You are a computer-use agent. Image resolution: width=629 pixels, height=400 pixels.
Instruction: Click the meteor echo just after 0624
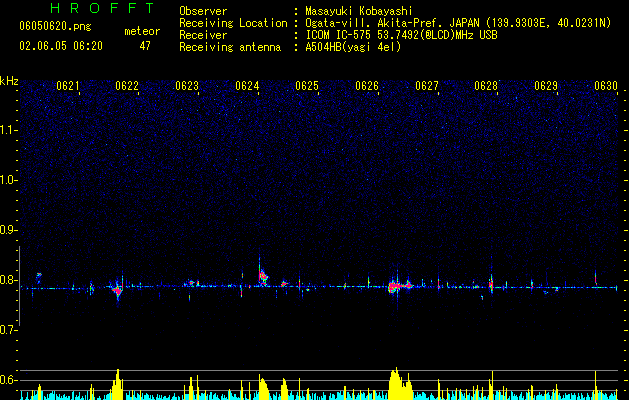tap(263, 277)
